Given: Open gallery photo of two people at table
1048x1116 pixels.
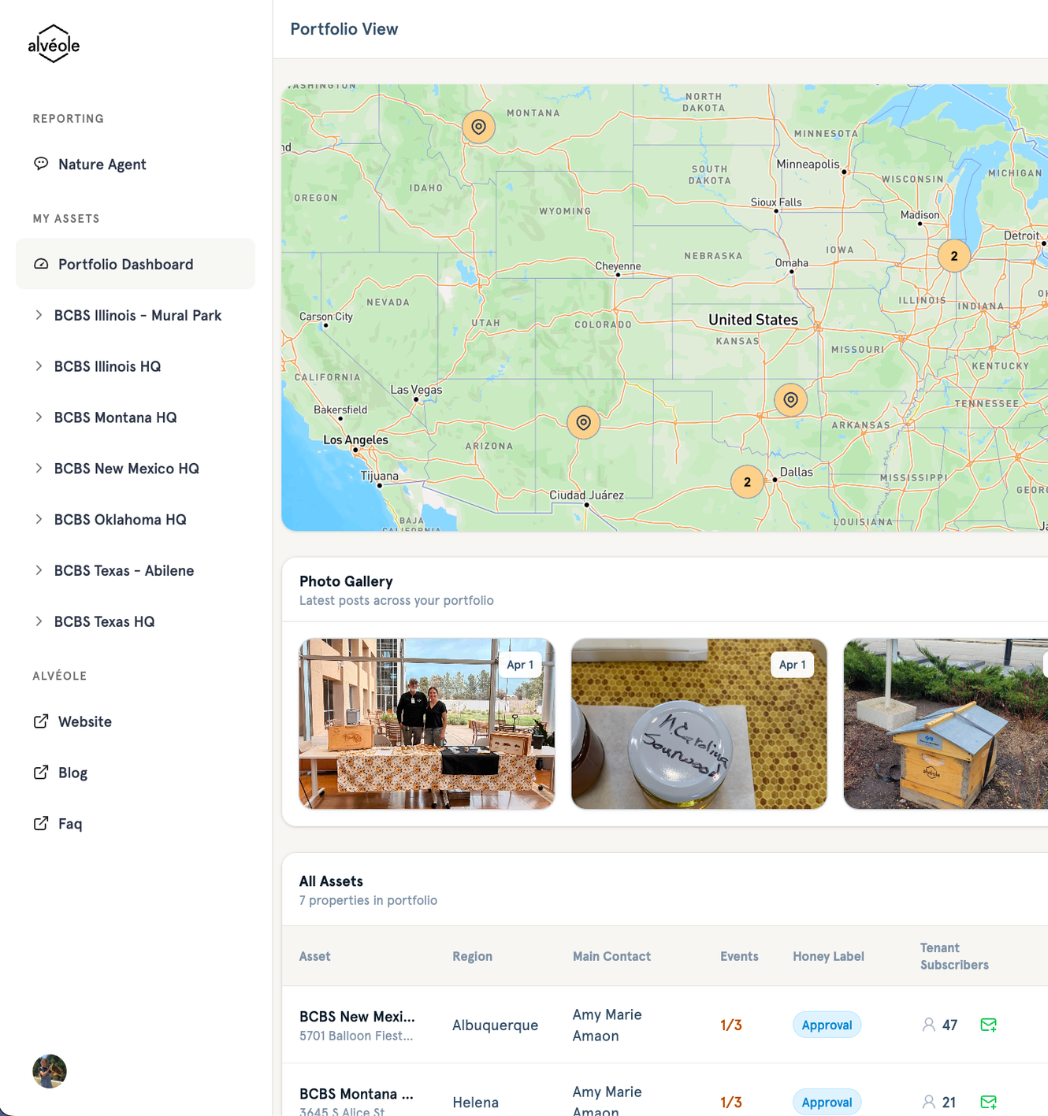Looking at the screenshot, I should [426, 723].
